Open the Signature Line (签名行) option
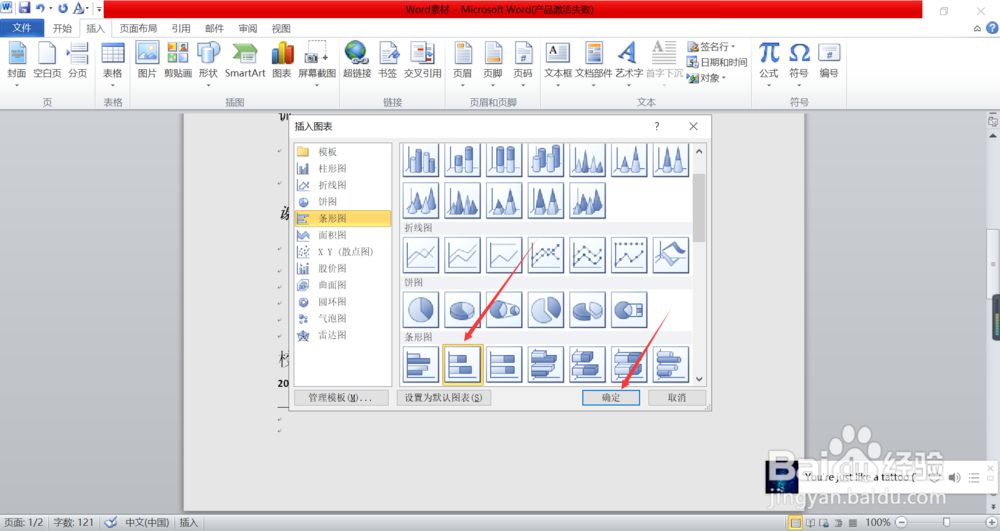The height and width of the screenshot is (531, 1000). click(x=711, y=47)
